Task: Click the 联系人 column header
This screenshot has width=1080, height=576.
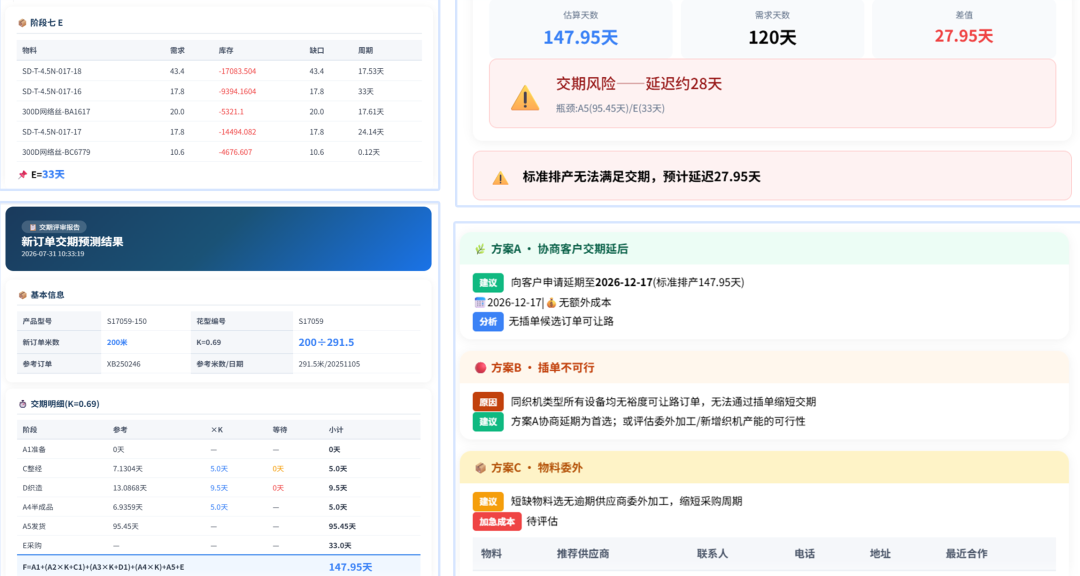Action: (x=712, y=554)
